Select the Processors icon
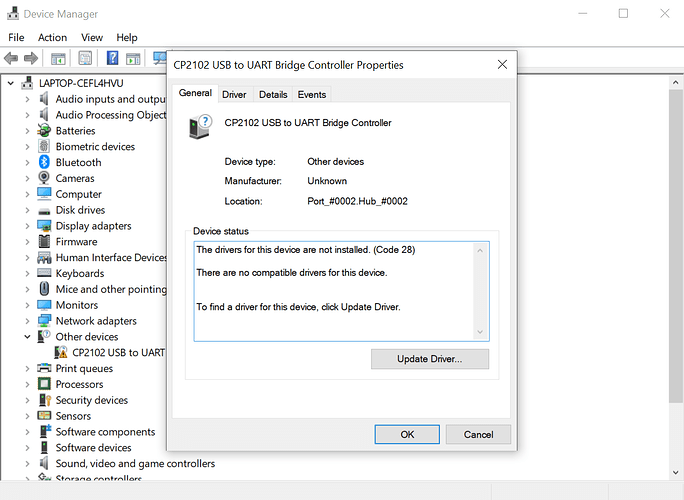 coord(44,384)
